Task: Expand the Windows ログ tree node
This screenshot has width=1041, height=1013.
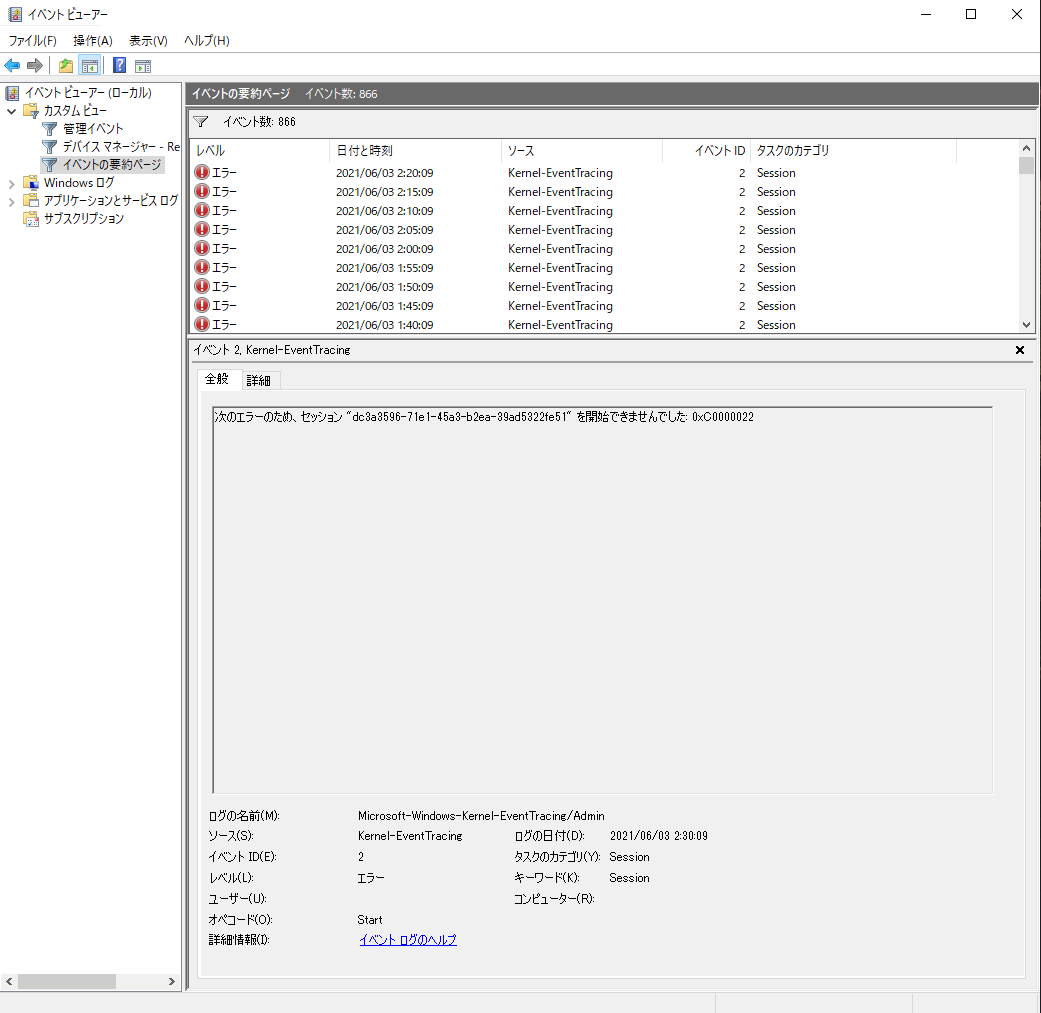Action: [11, 183]
